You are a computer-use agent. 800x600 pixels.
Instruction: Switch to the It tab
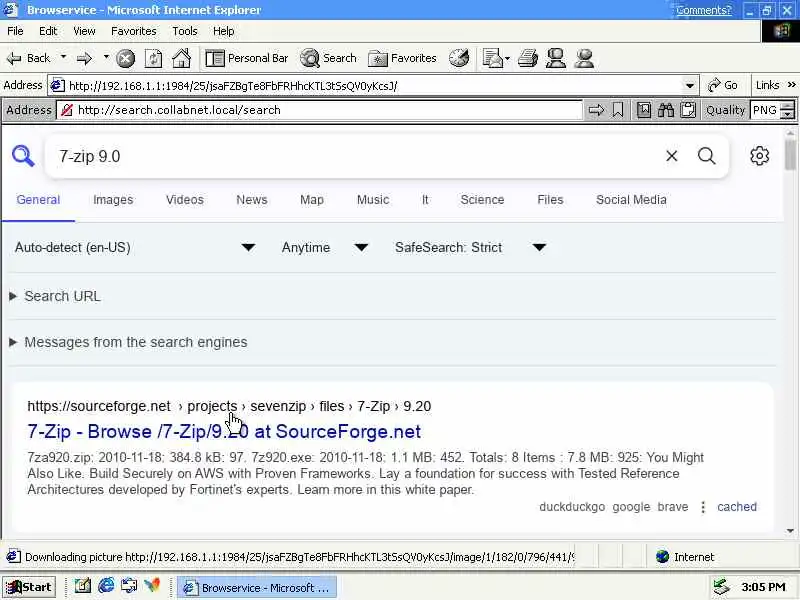click(x=425, y=199)
